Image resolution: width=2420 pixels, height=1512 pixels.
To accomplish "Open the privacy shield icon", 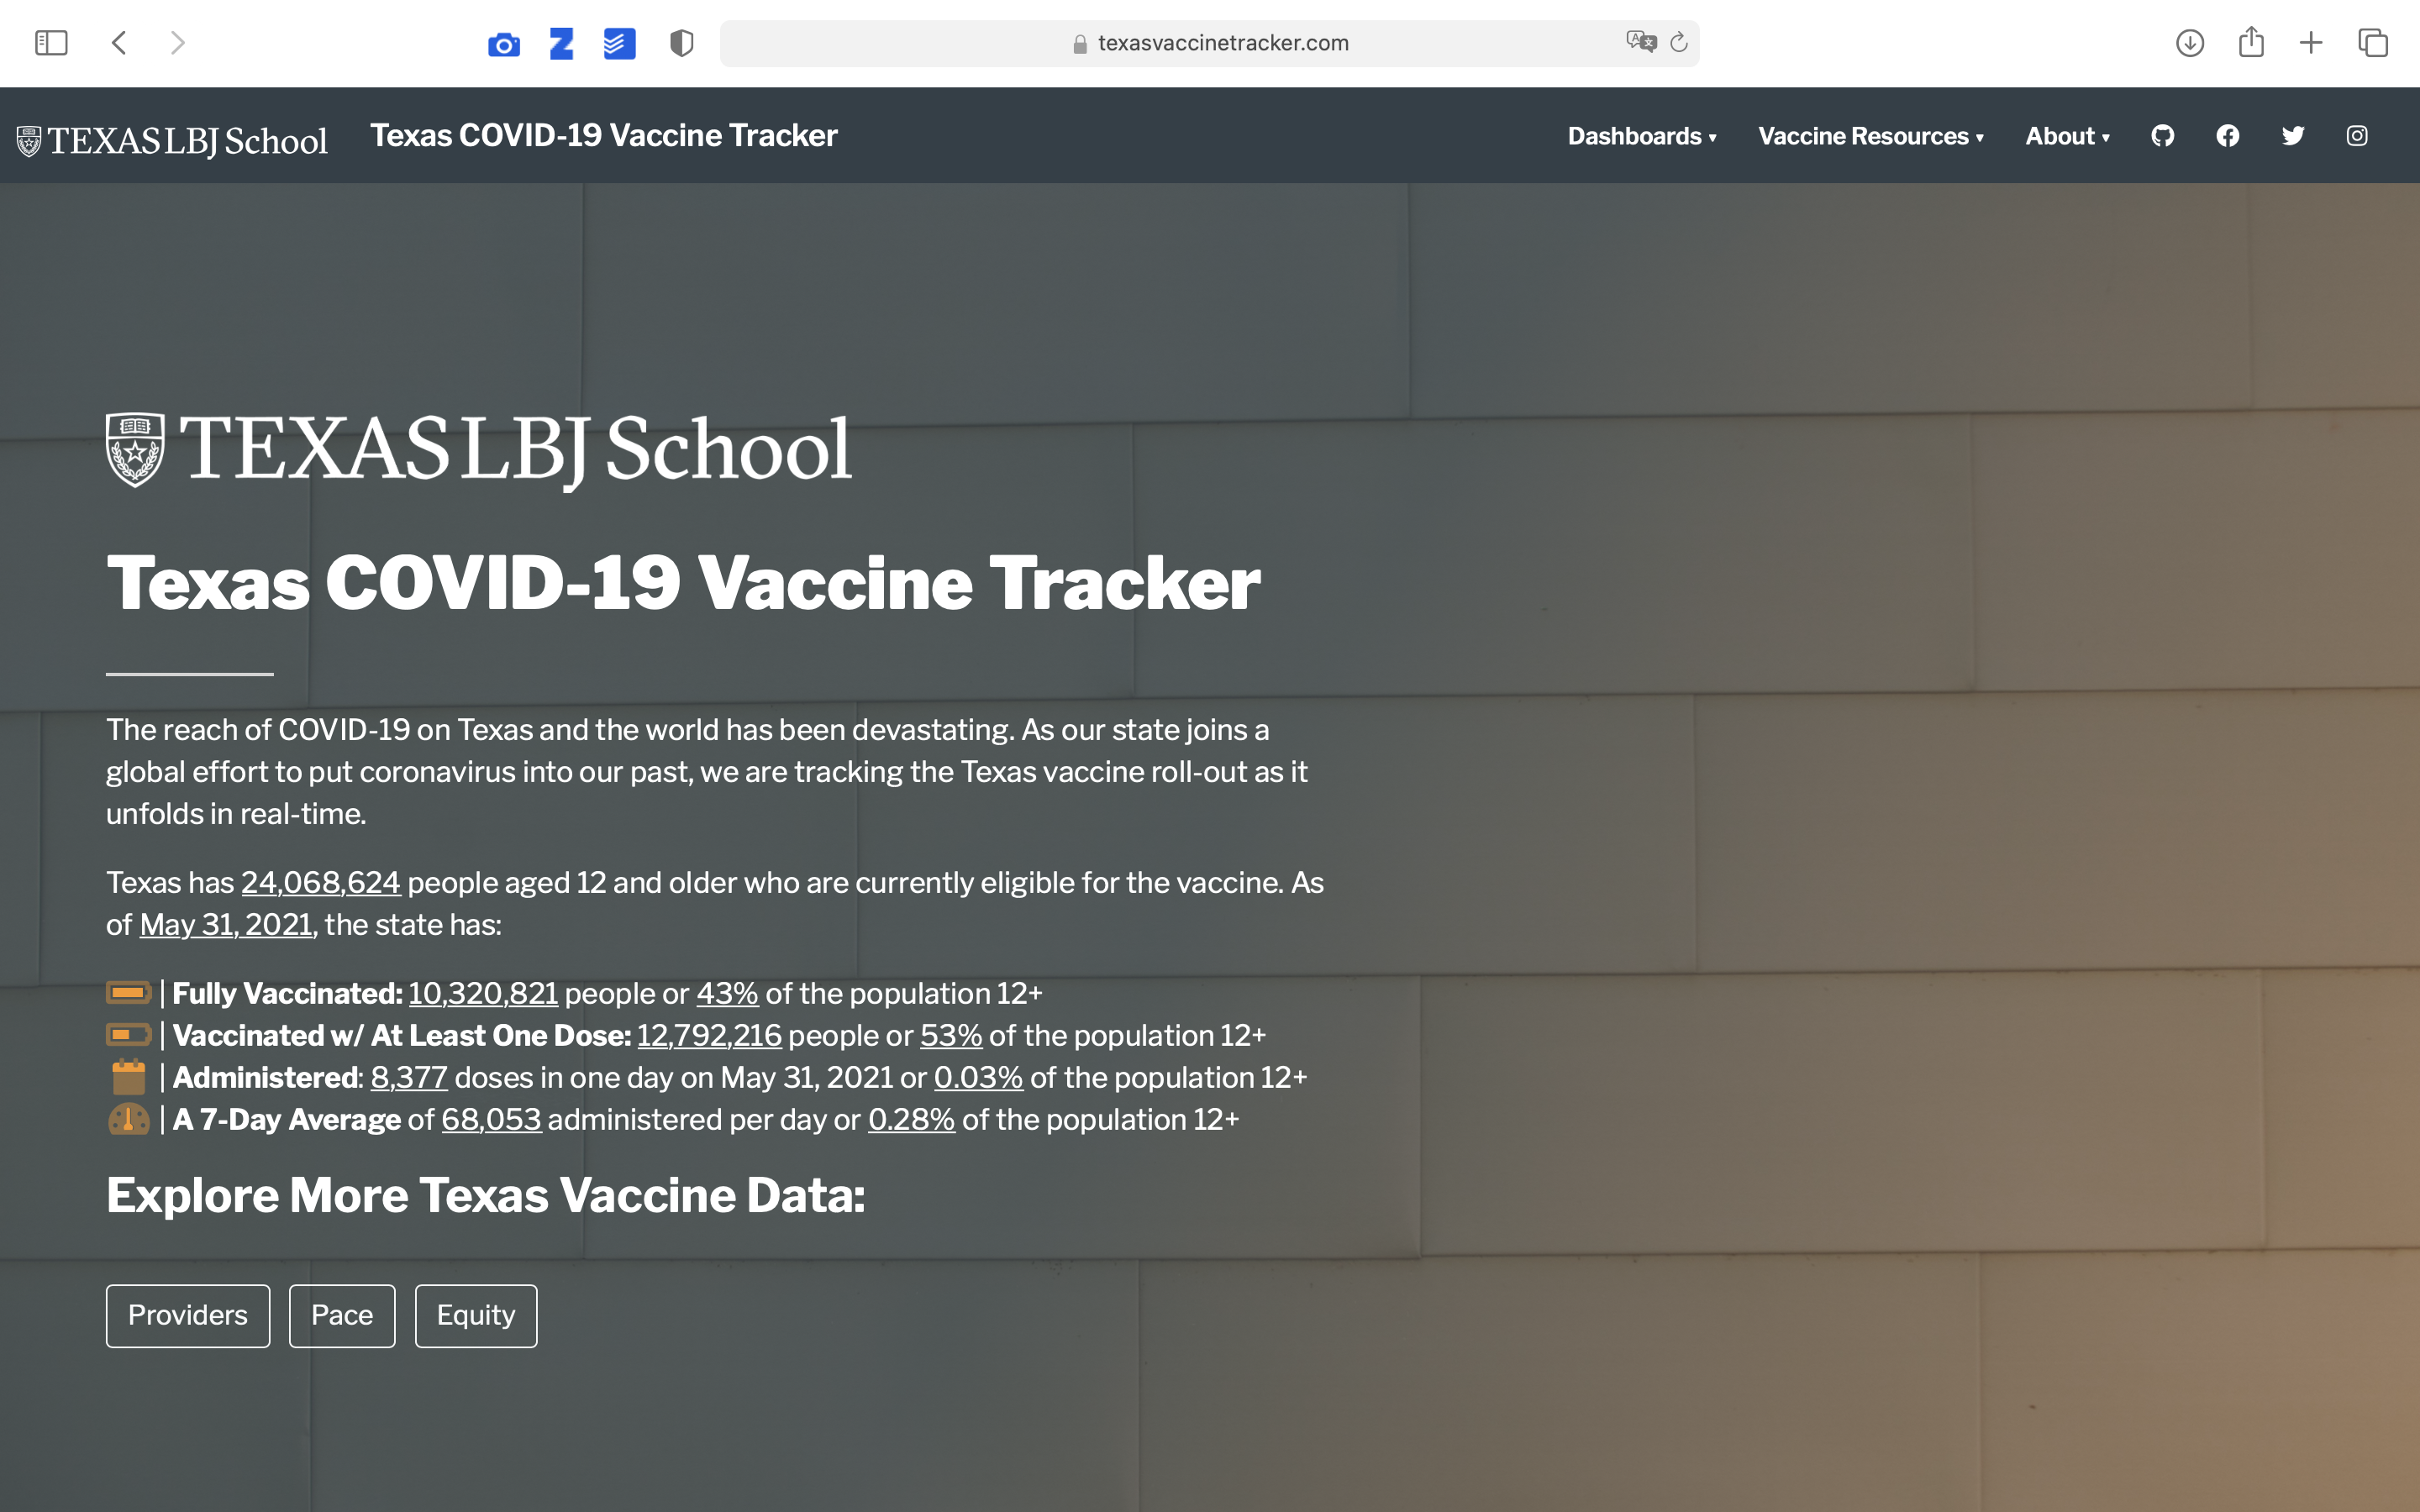I will coord(682,43).
